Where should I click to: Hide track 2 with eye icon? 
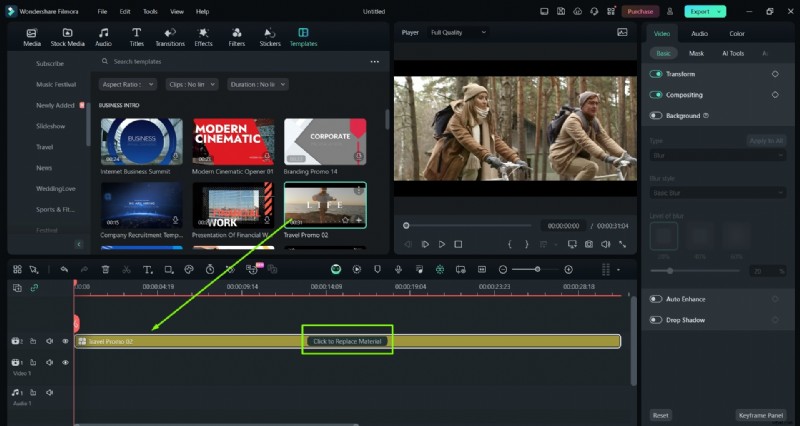click(65, 341)
